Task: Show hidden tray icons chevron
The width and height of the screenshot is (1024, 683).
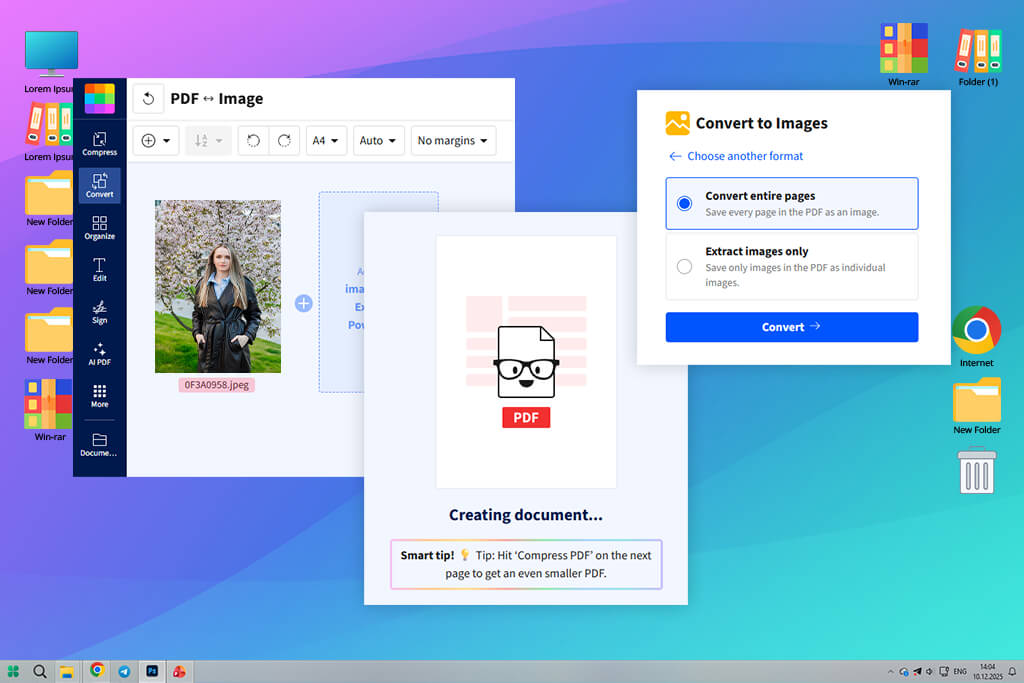Action: 889,672
